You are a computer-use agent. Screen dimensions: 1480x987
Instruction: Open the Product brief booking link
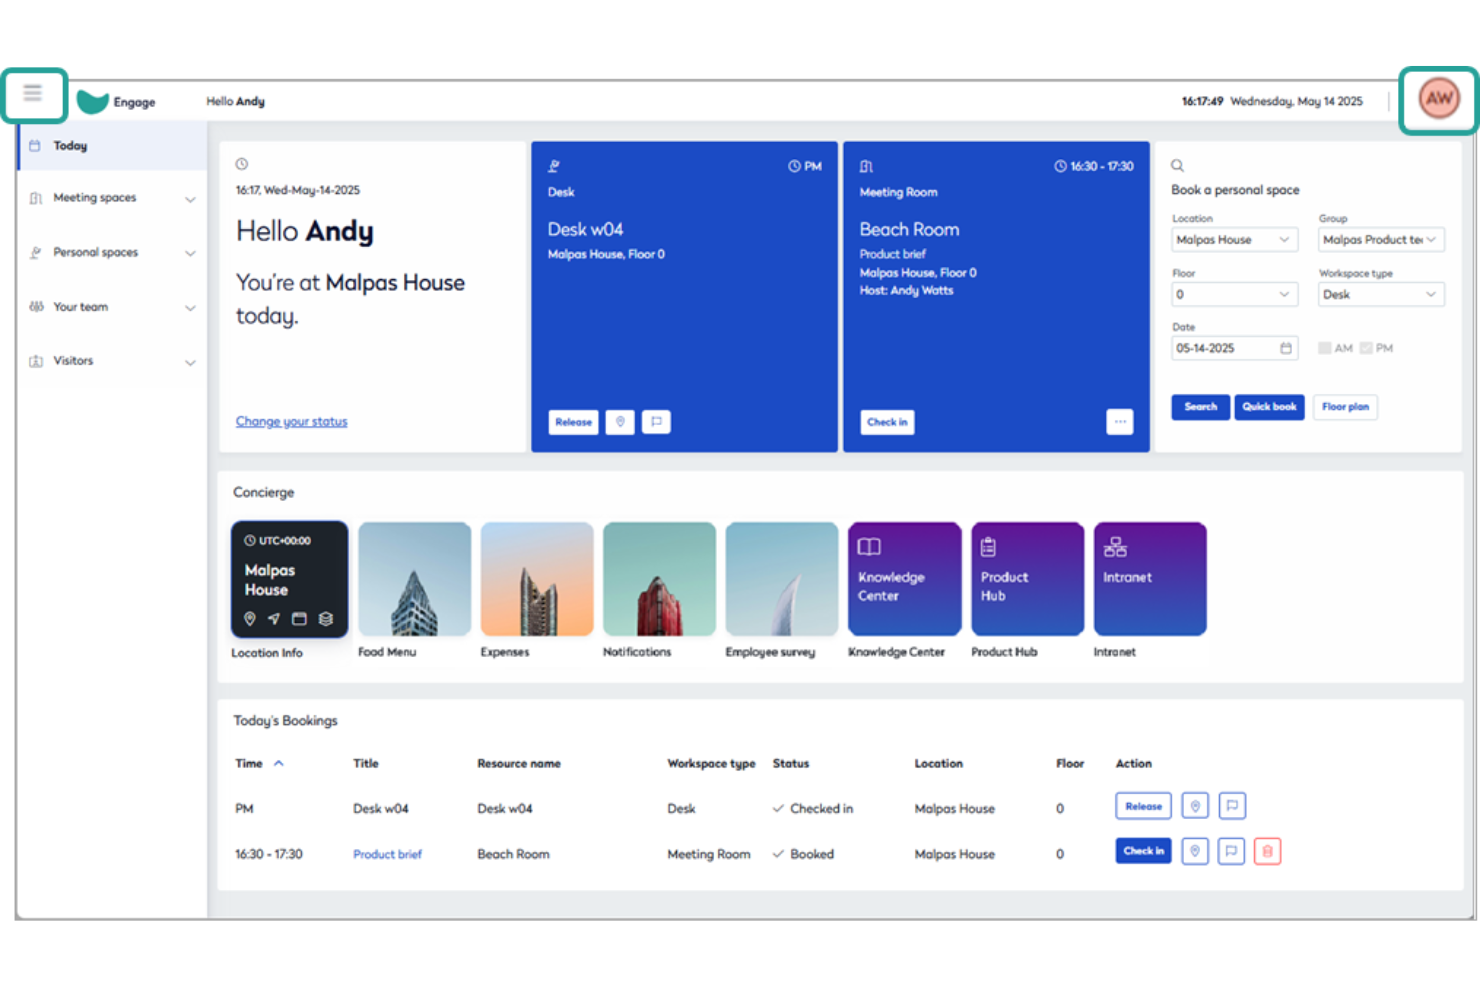tap(388, 855)
